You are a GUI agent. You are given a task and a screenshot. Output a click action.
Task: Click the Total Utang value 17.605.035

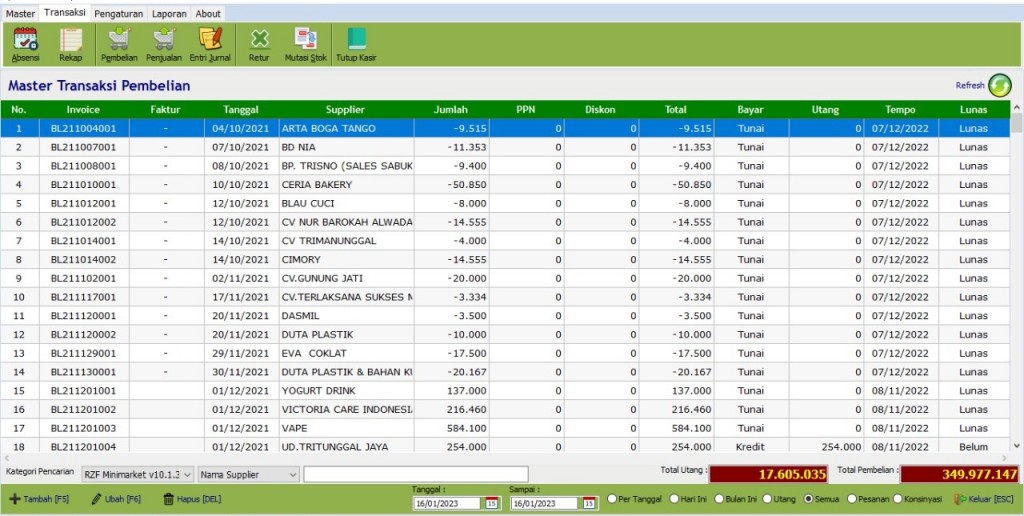tap(769, 474)
